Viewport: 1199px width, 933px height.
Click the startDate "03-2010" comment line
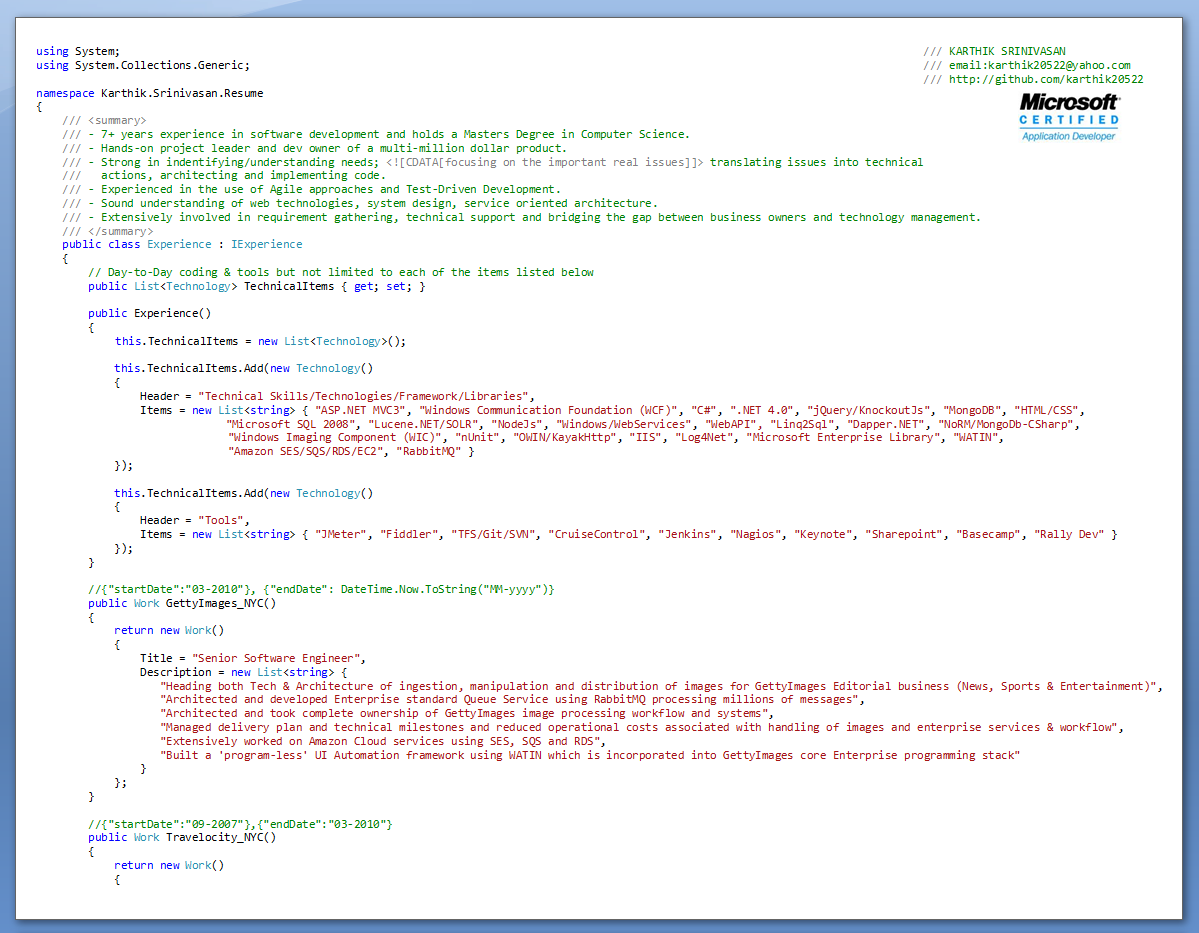pos(321,589)
